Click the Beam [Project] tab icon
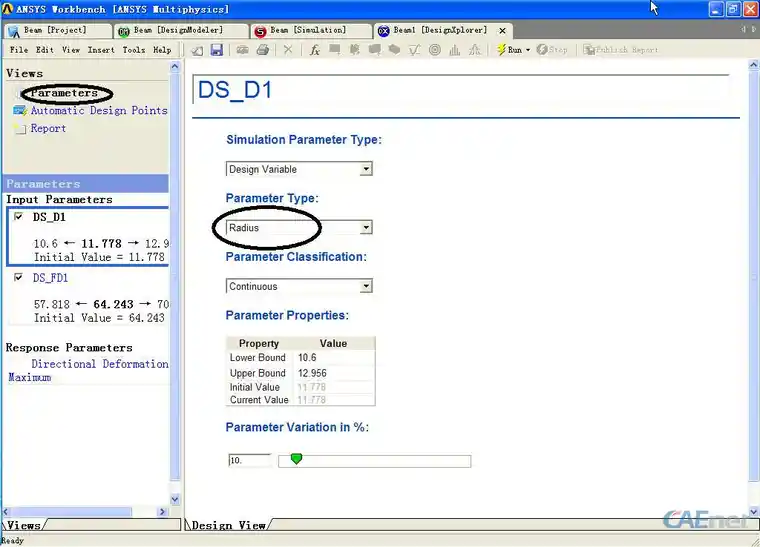760x547 pixels. (x=14, y=32)
